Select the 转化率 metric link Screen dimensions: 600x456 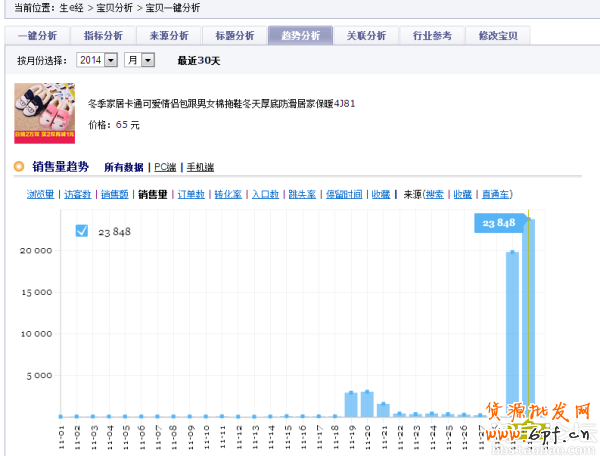(x=229, y=194)
